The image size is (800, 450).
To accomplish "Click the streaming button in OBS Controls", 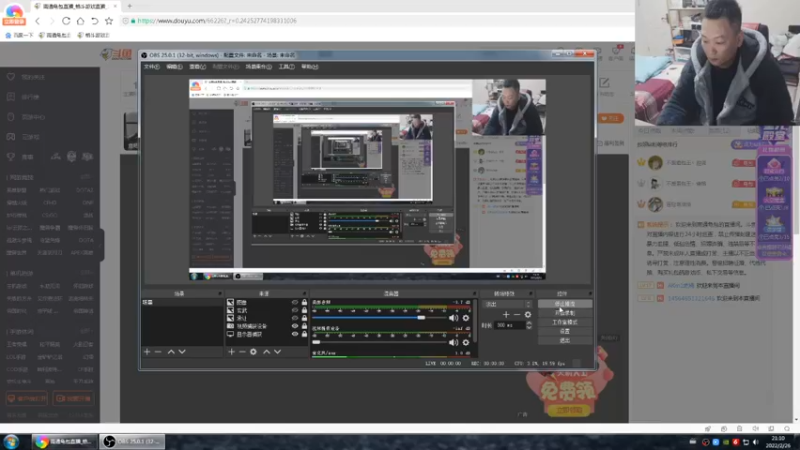I will 565,304.
